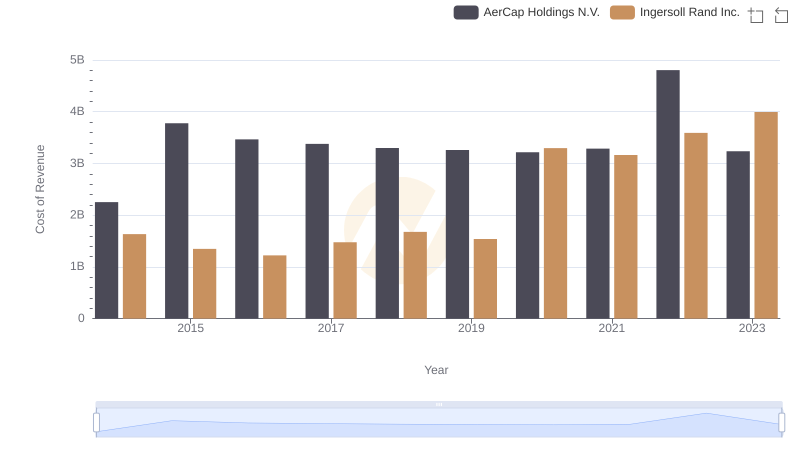
Task: Click the Year axis title
Action: click(436, 370)
